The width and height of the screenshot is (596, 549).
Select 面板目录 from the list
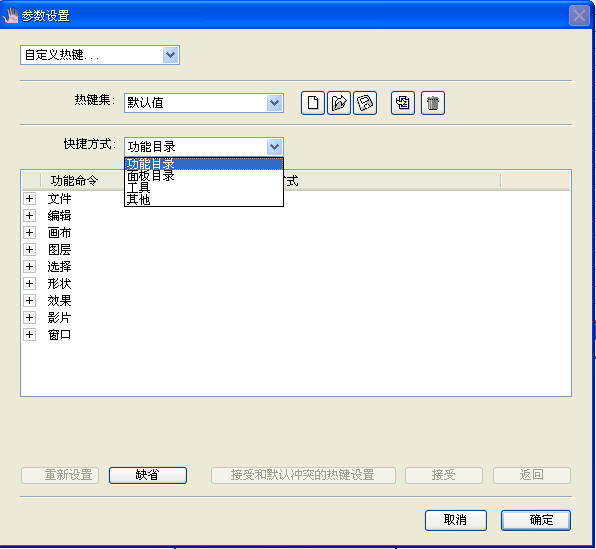(x=151, y=176)
